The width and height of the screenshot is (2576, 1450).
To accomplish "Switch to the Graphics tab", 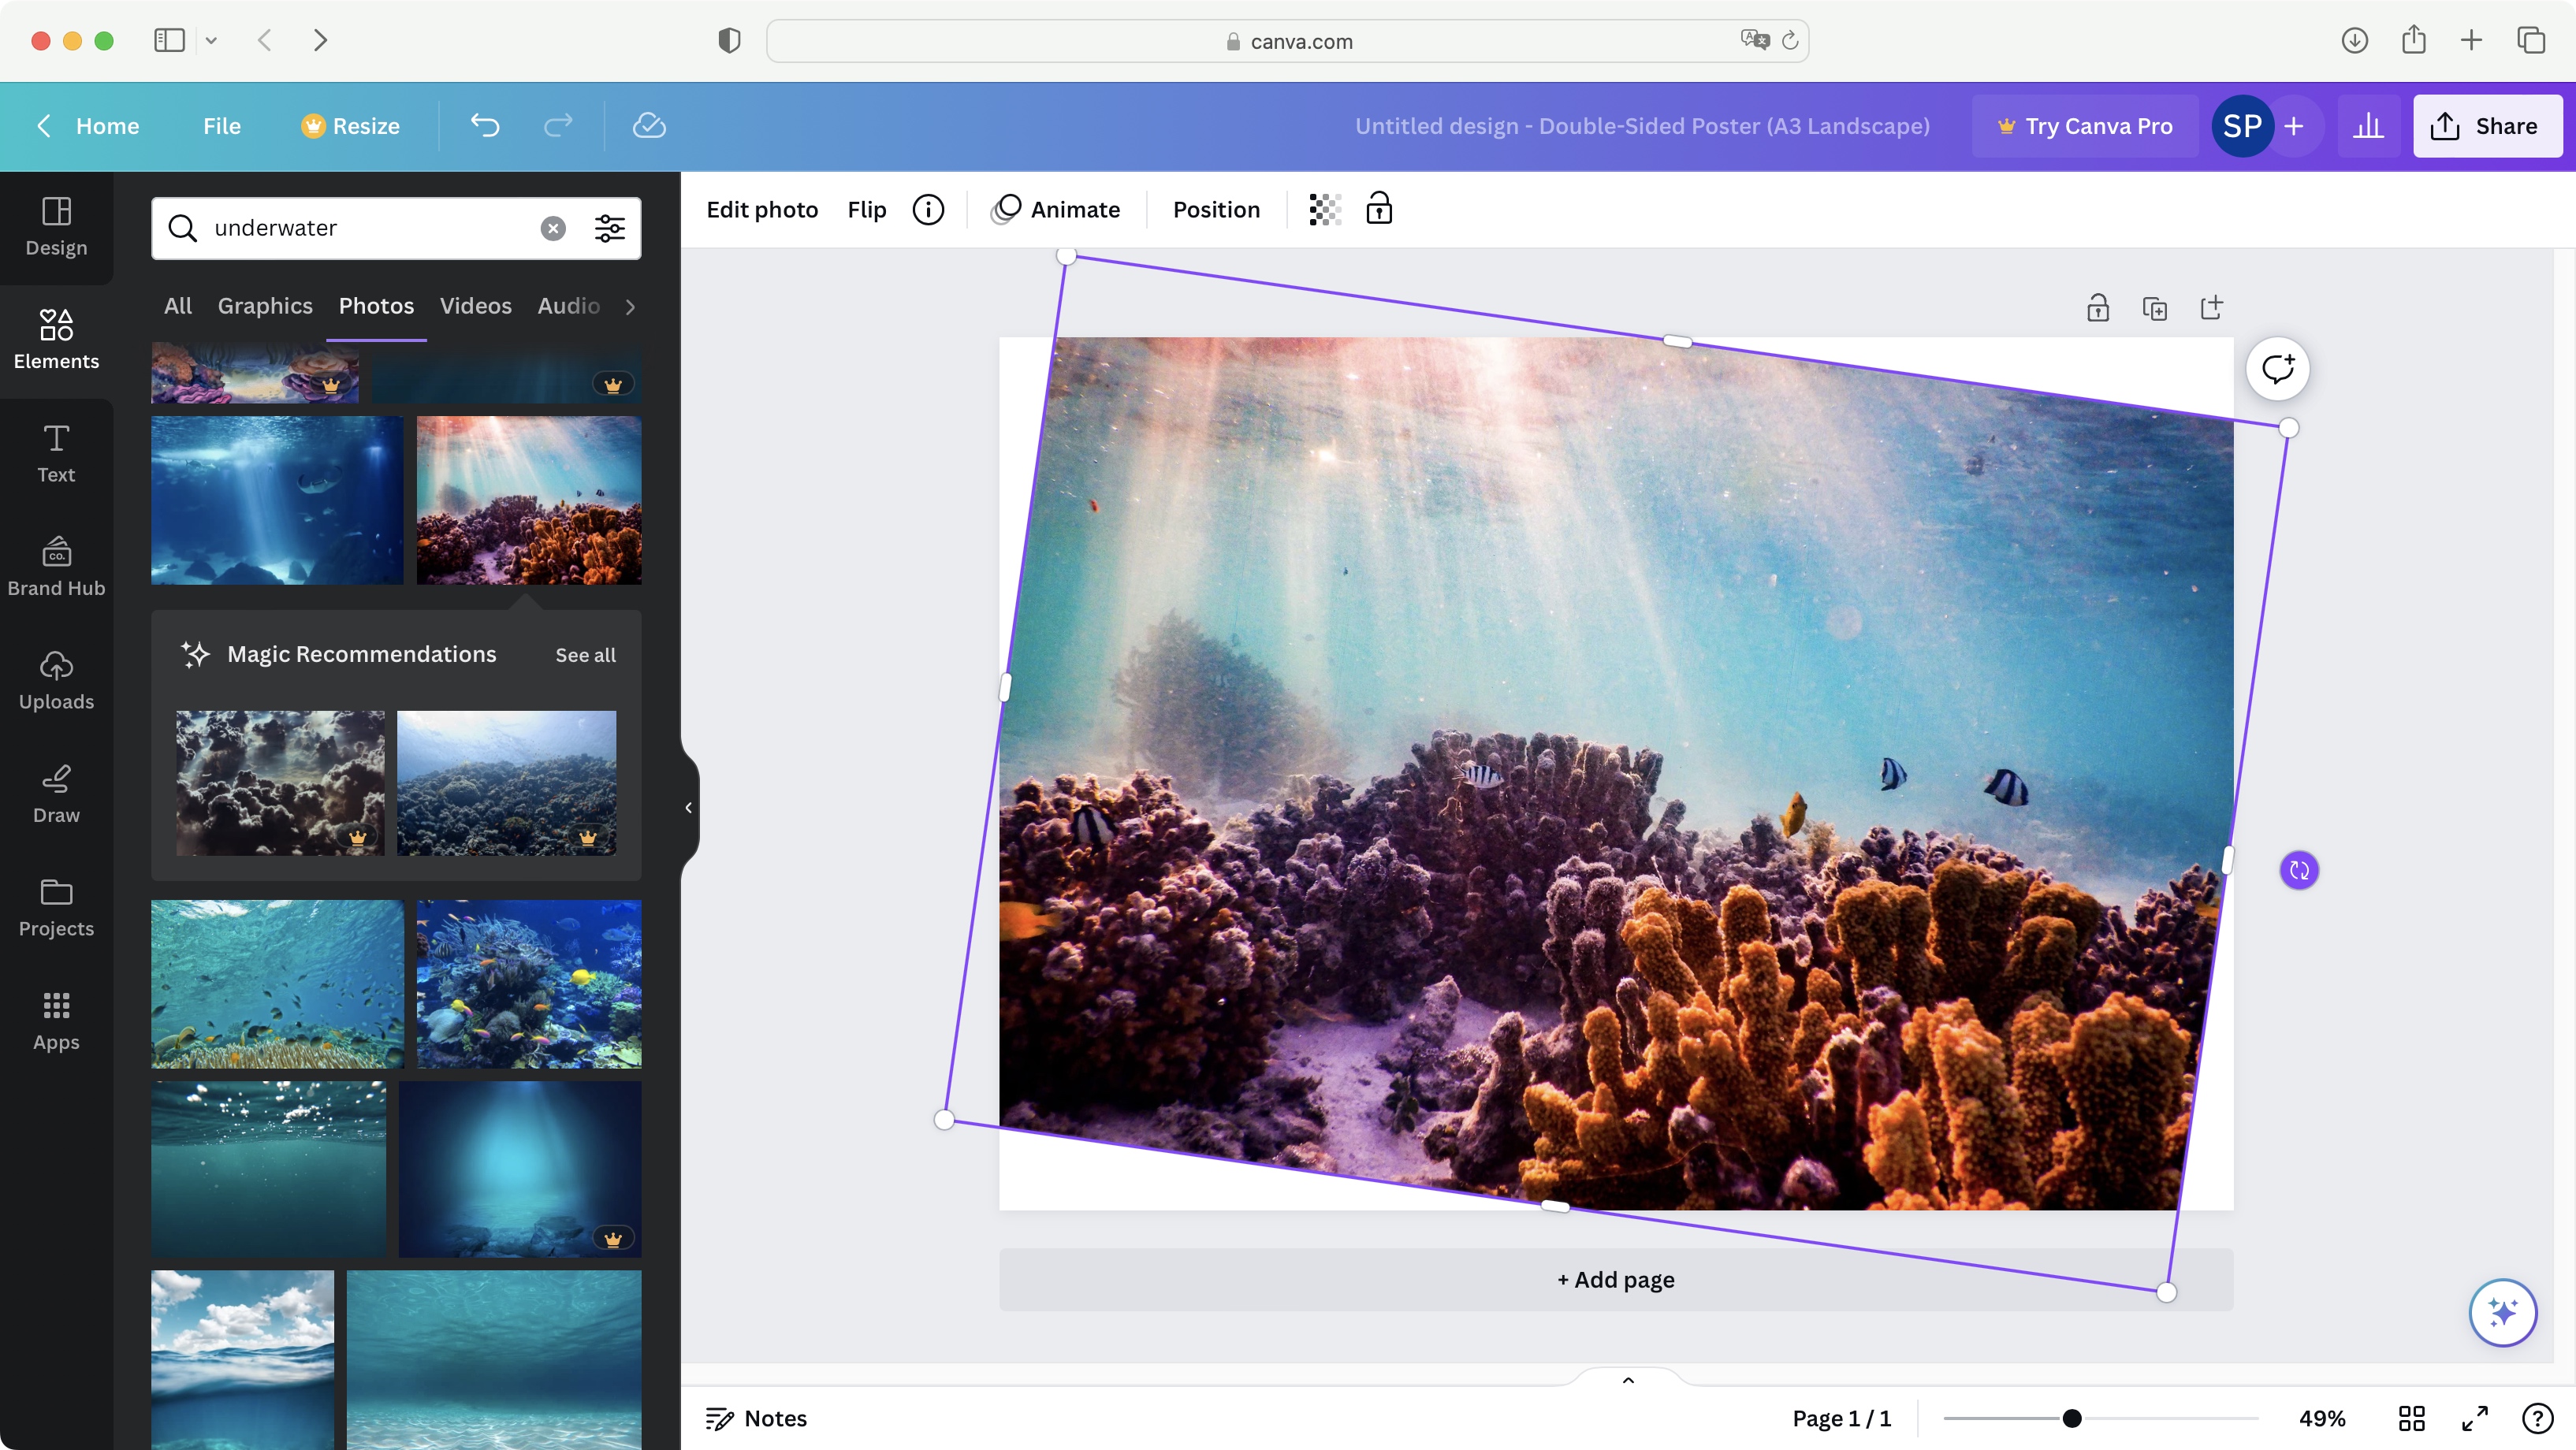I will pyautogui.click(x=264, y=306).
